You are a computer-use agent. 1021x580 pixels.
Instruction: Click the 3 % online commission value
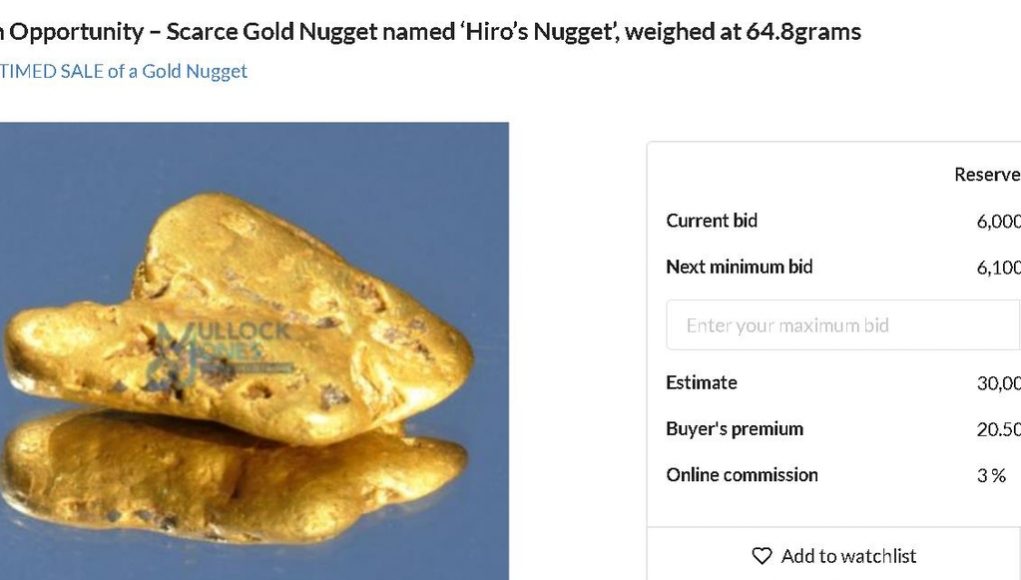coord(992,476)
